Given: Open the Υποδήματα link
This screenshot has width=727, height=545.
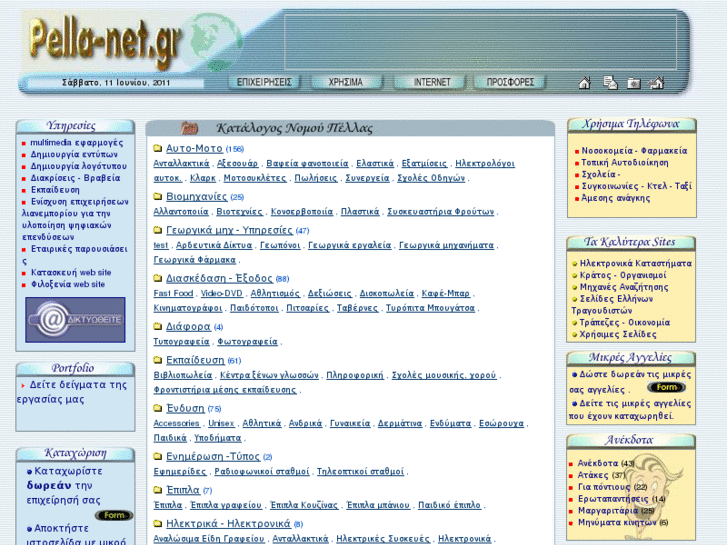Looking at the screenshot, I should coord(218,438).
